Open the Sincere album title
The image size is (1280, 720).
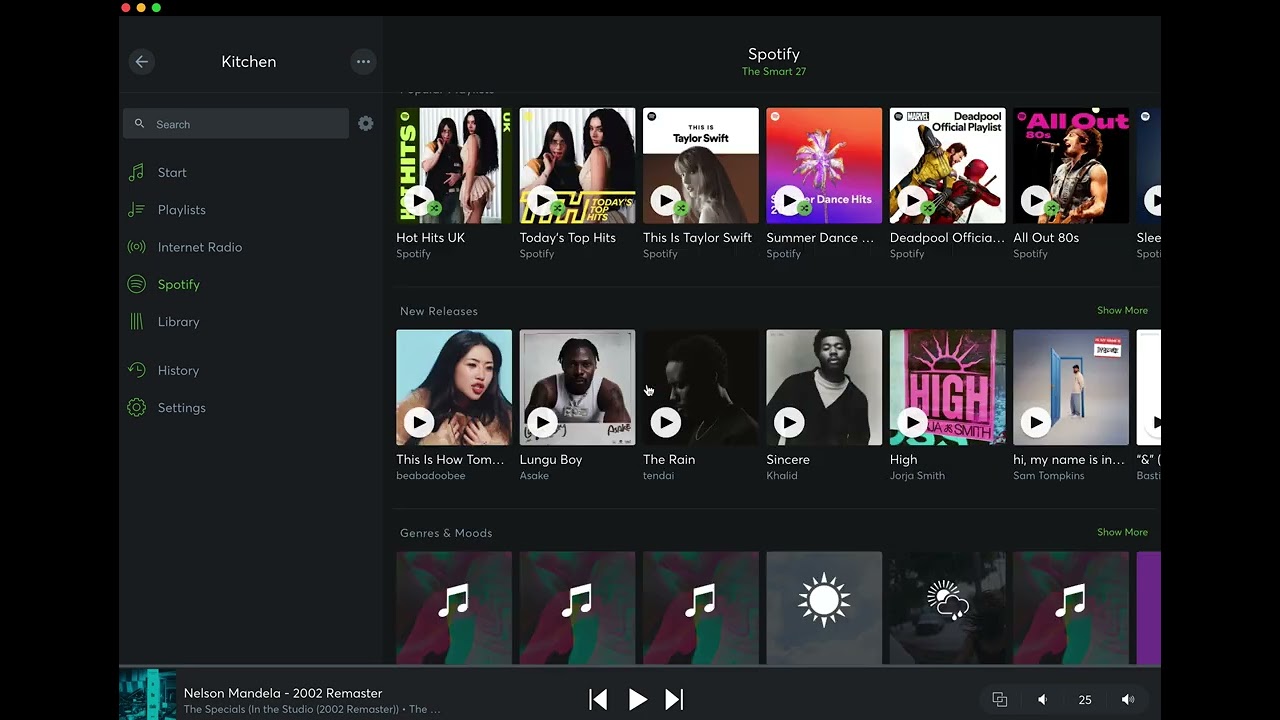(x=788, y=460)
